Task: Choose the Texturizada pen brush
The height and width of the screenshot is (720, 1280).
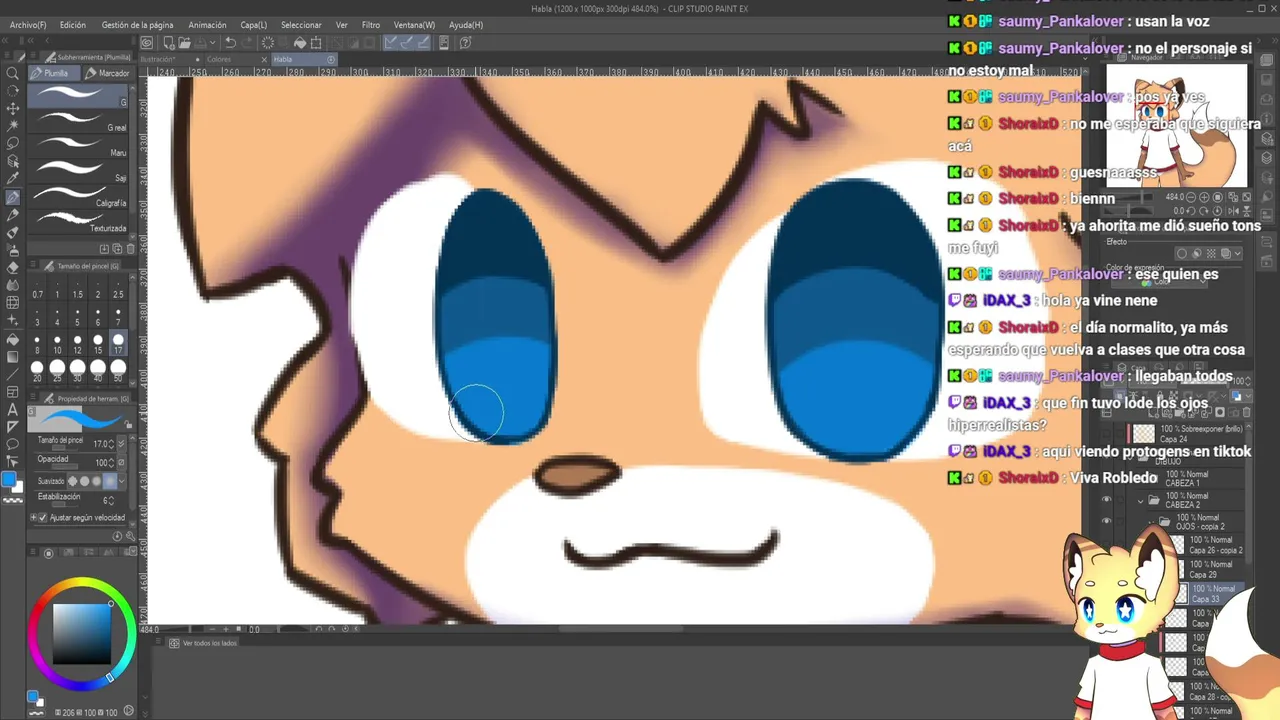Action: (79, 221)
